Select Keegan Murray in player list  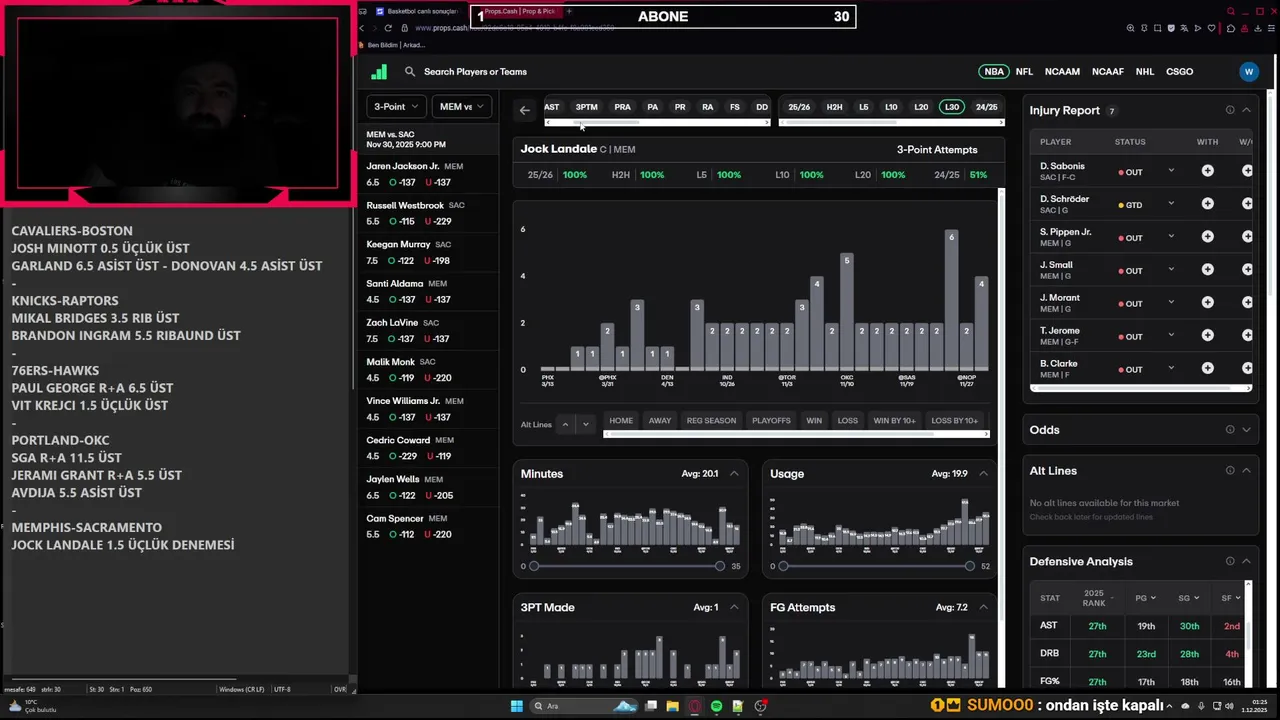(428, 252)
